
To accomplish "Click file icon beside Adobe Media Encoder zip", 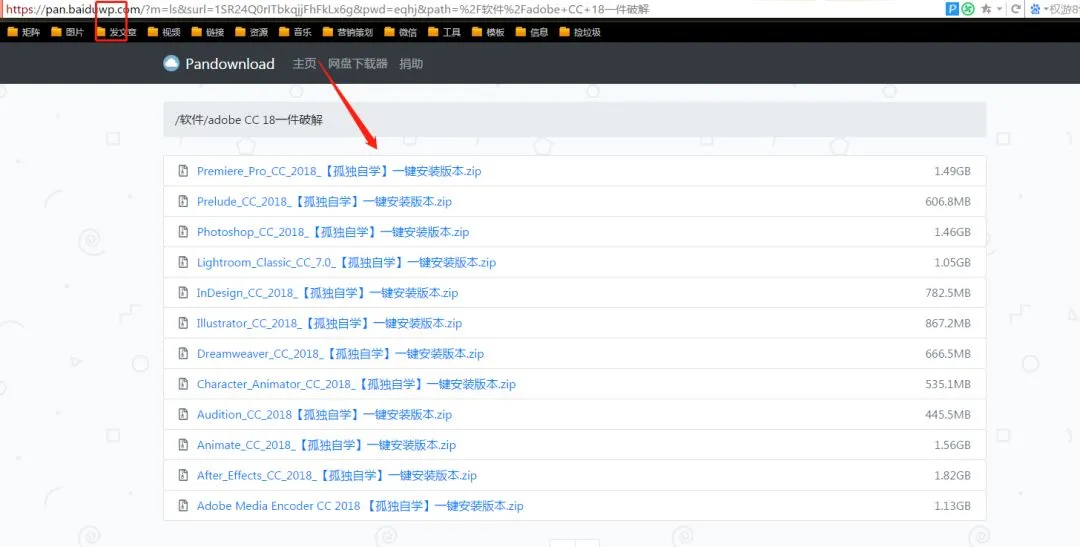I will click(x=183, y=506).
